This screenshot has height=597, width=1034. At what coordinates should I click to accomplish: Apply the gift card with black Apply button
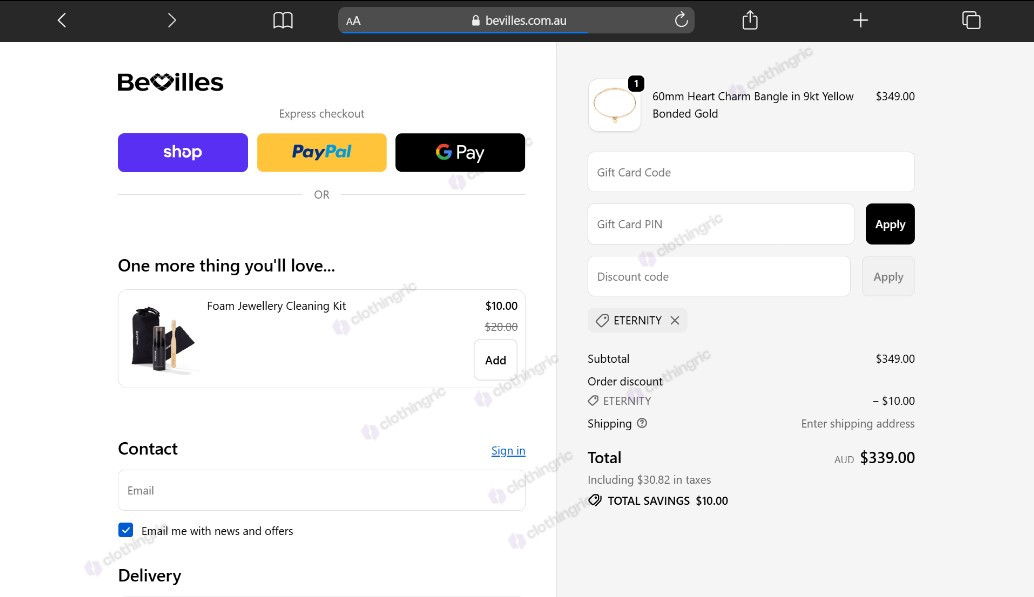coord(890,224)
